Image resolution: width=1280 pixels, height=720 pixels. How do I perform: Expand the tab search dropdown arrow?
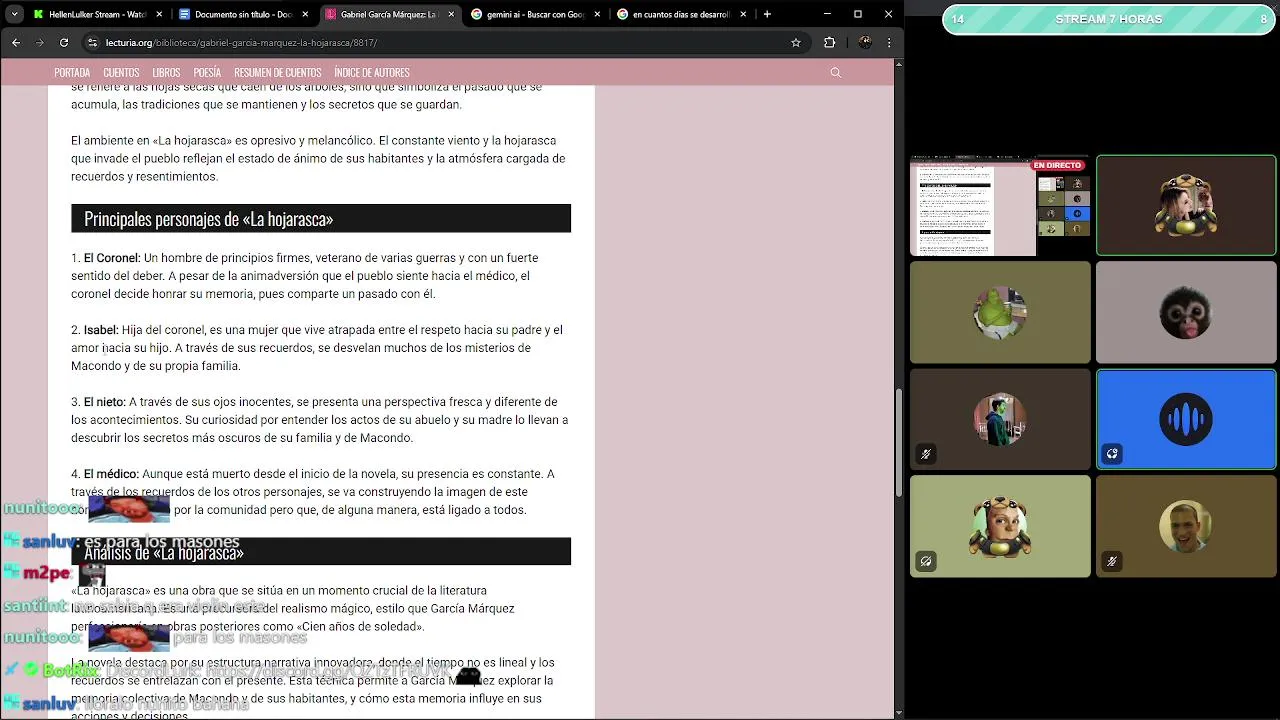[14, 14]
